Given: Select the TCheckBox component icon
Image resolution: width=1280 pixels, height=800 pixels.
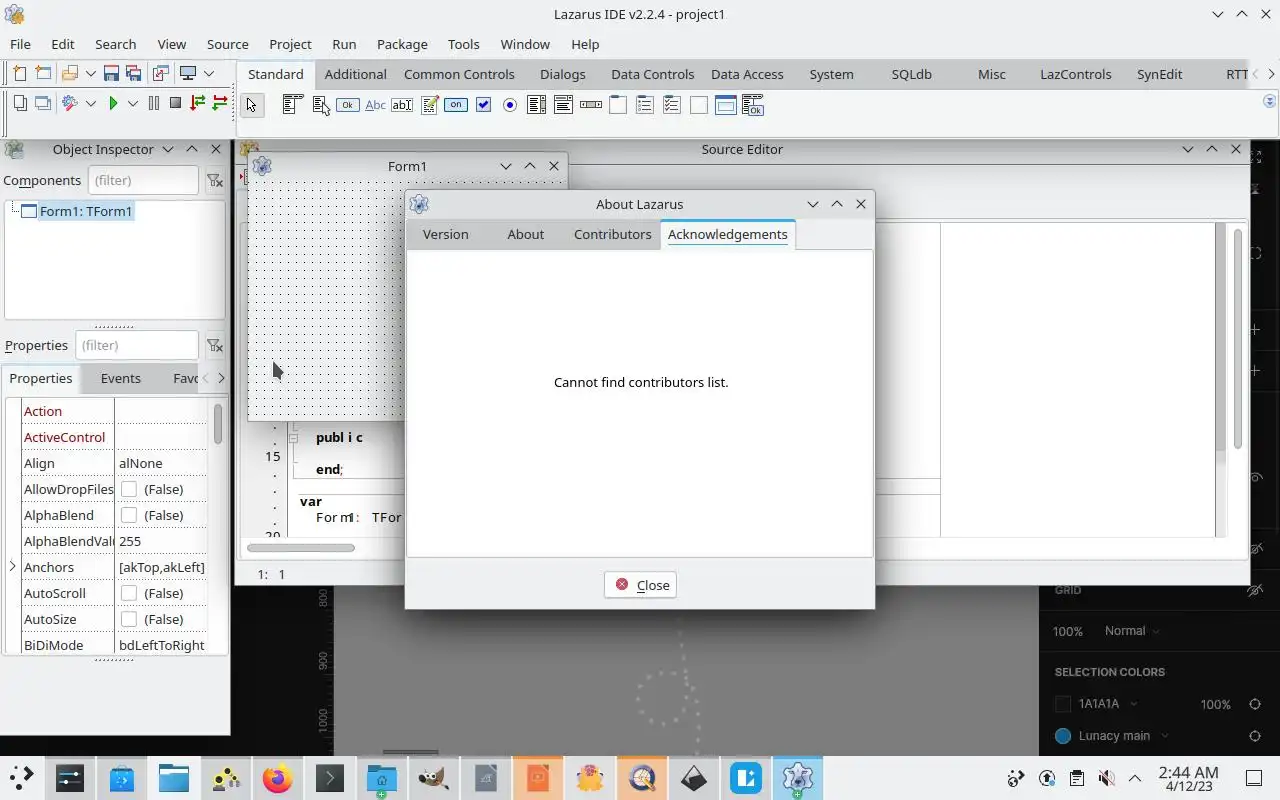Looking at the screenshot, I should pyautogui.click(x=484, y=104).
